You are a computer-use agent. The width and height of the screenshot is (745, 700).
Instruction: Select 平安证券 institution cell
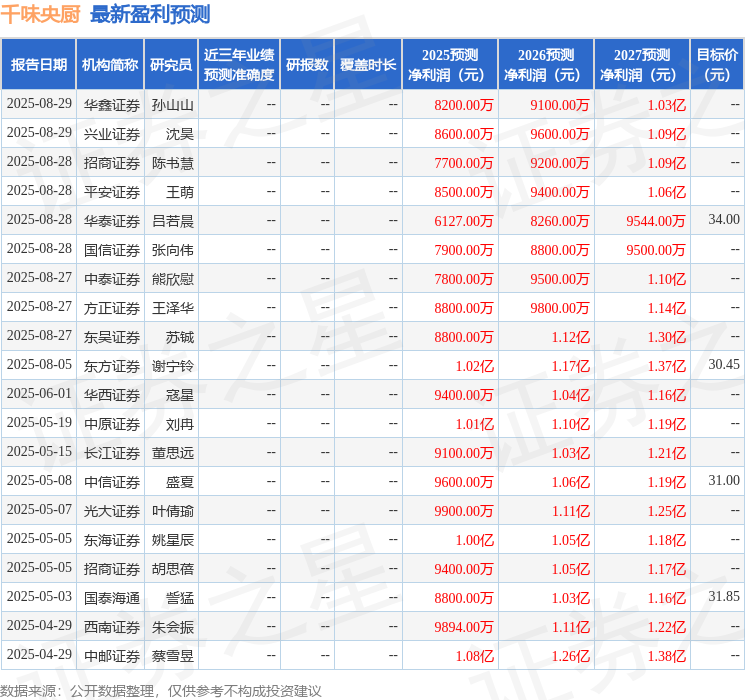point(112,192)
